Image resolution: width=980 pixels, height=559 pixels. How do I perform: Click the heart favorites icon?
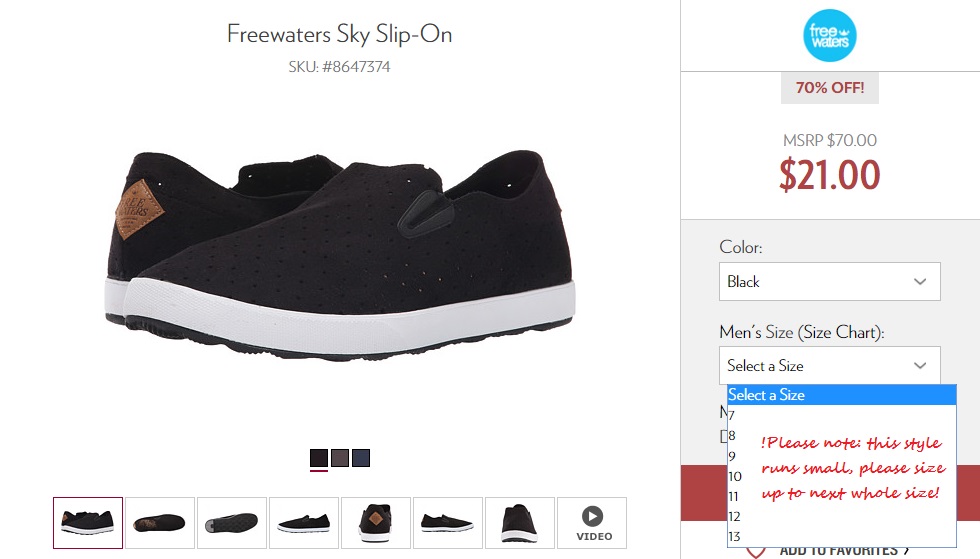coord(756,549)
